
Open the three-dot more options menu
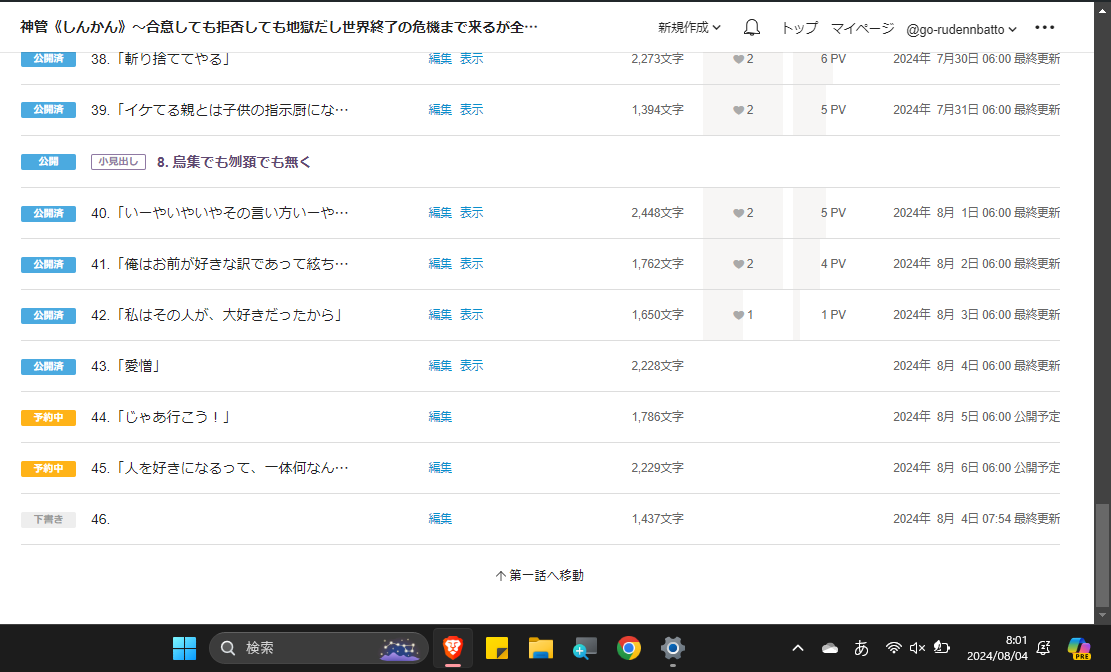1044,28
